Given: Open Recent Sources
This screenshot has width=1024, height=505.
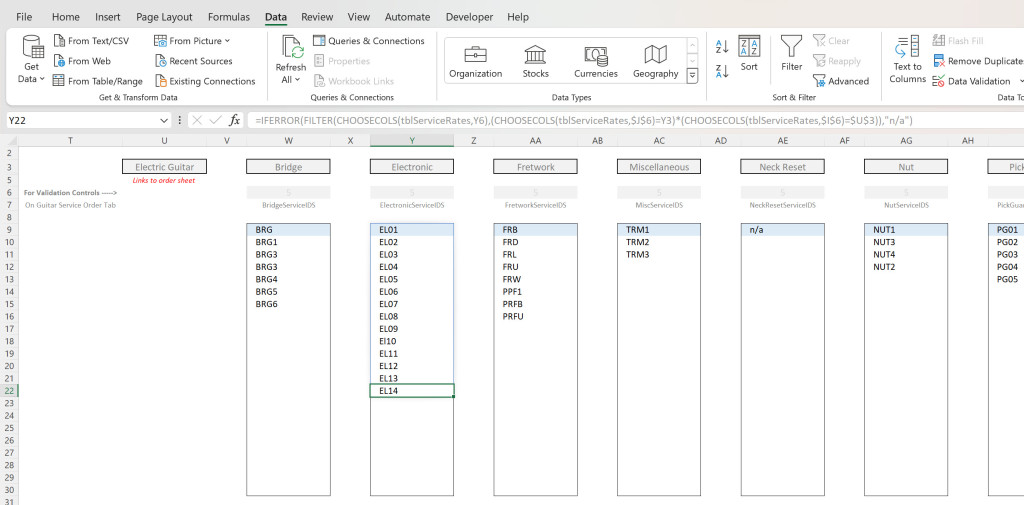Looking at the screenshot, I should coord(194,61).
